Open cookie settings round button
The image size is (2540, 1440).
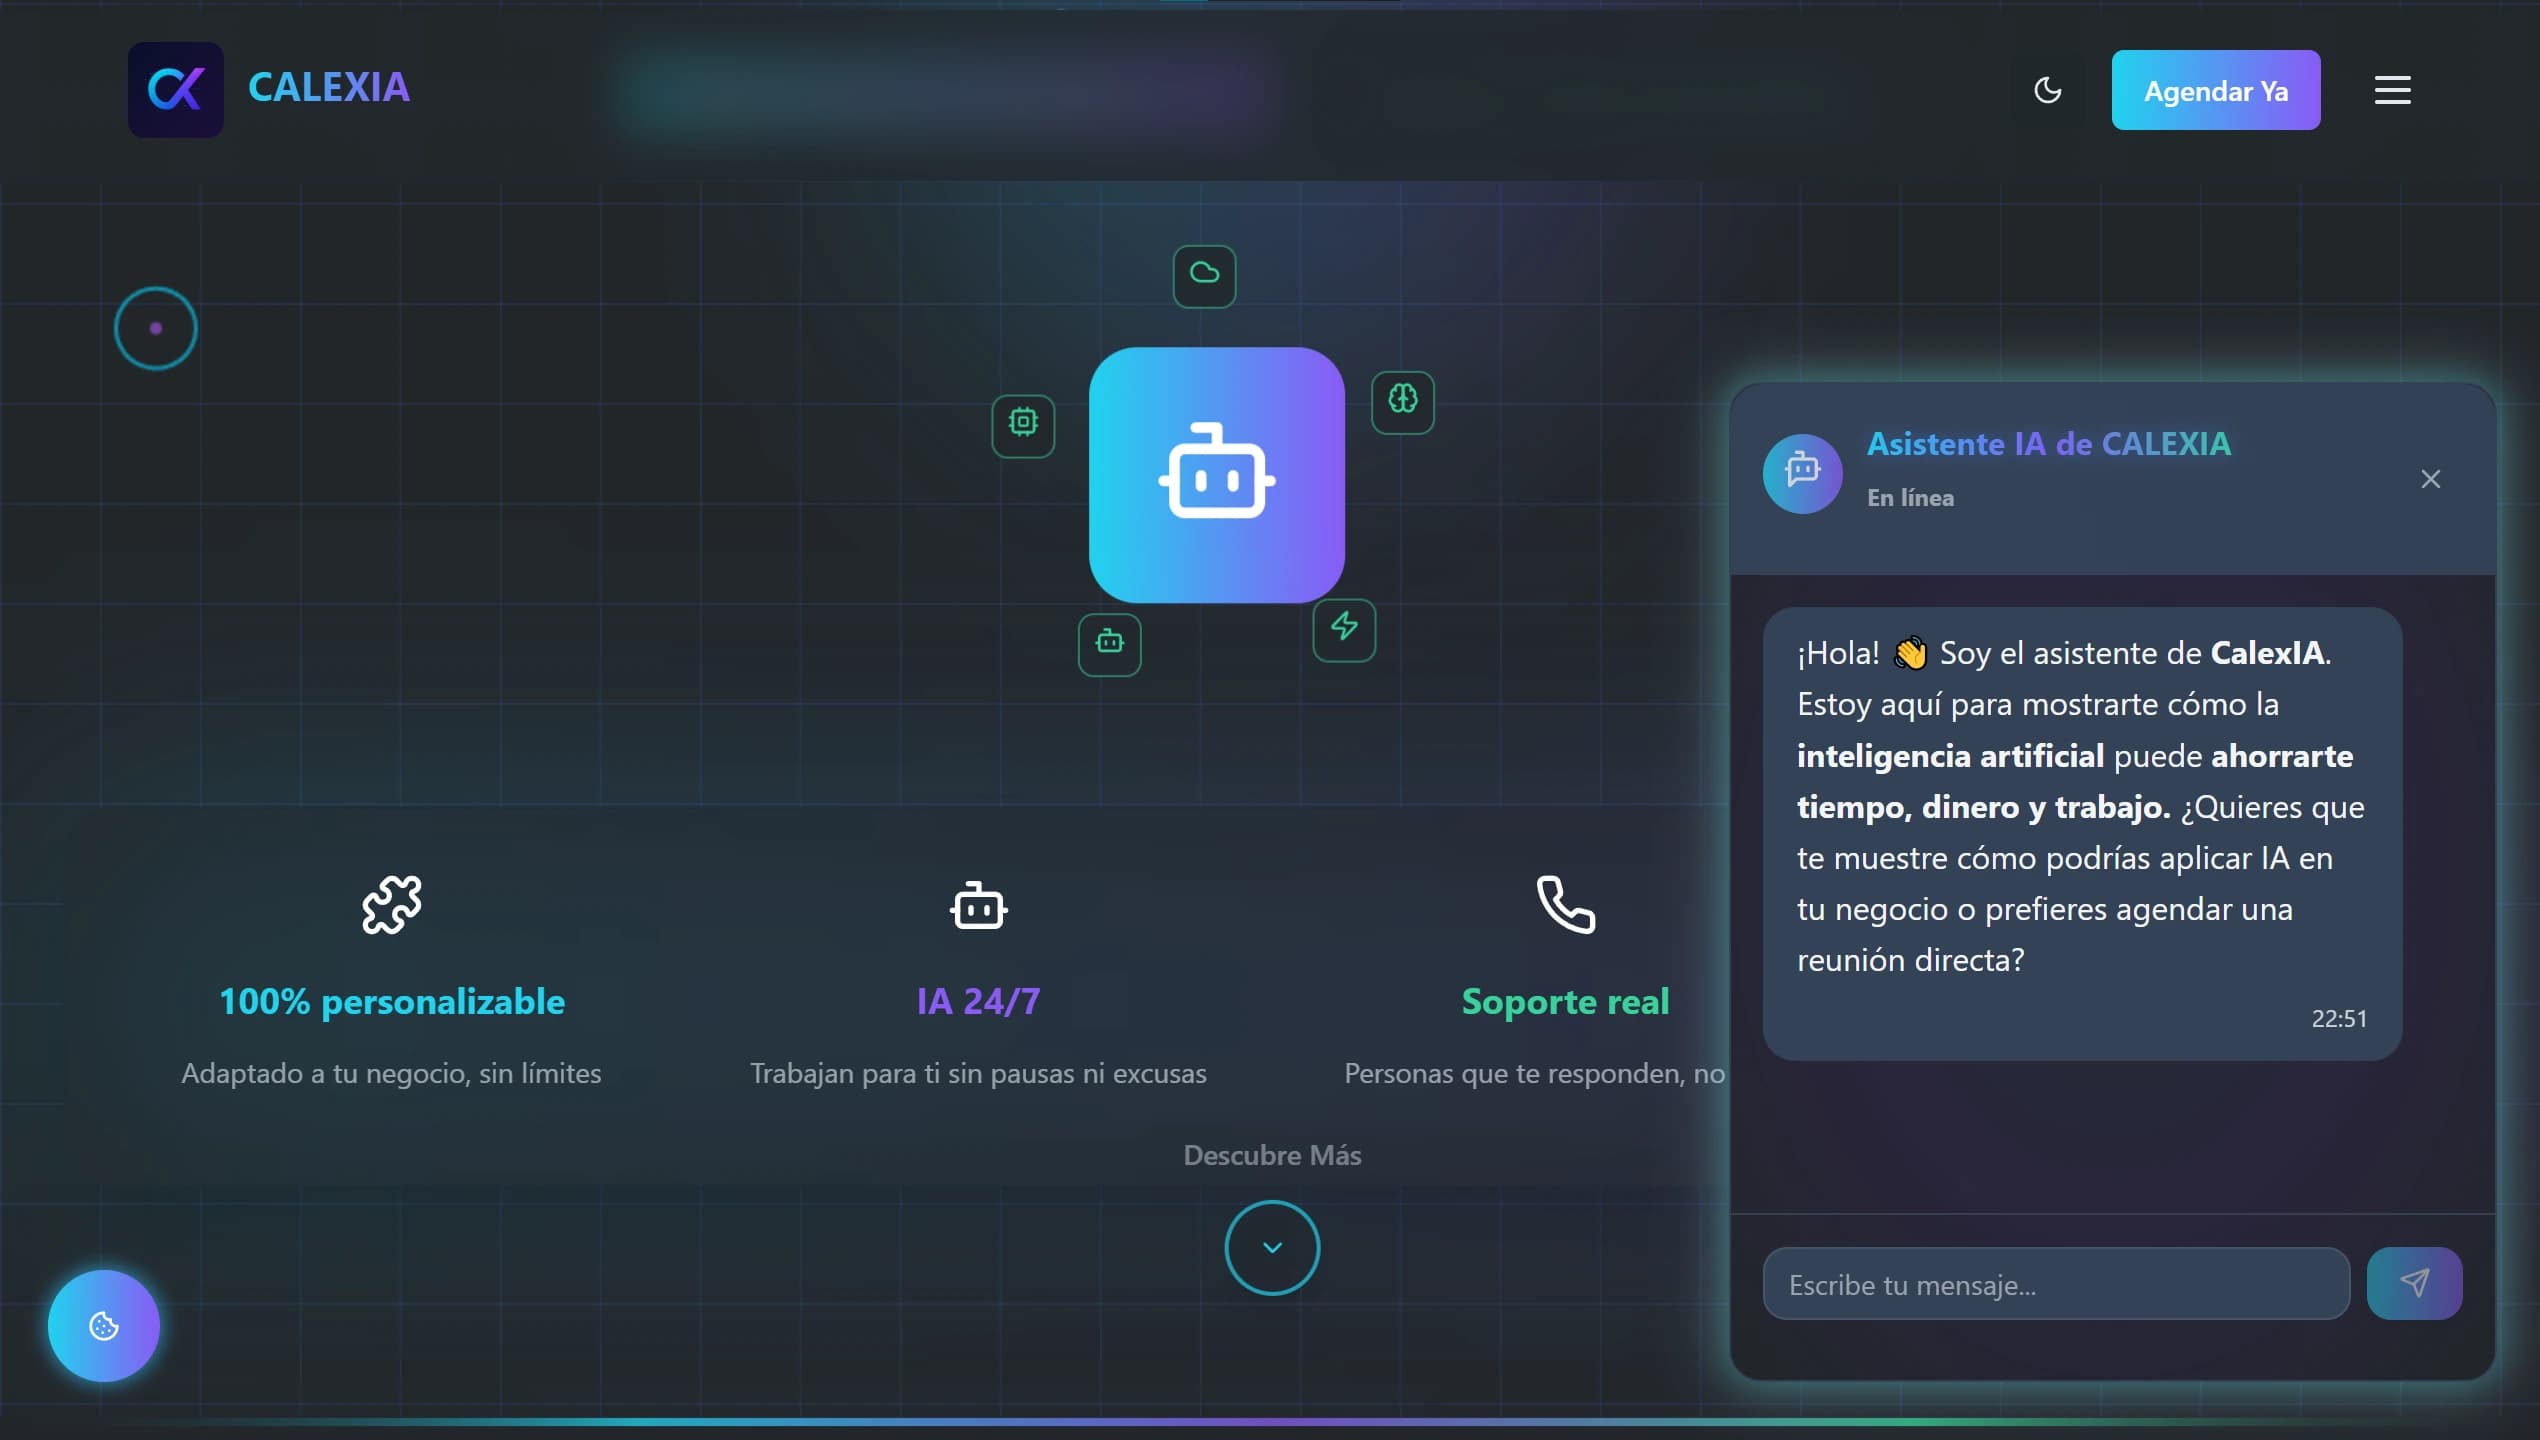pos(104,1326)
